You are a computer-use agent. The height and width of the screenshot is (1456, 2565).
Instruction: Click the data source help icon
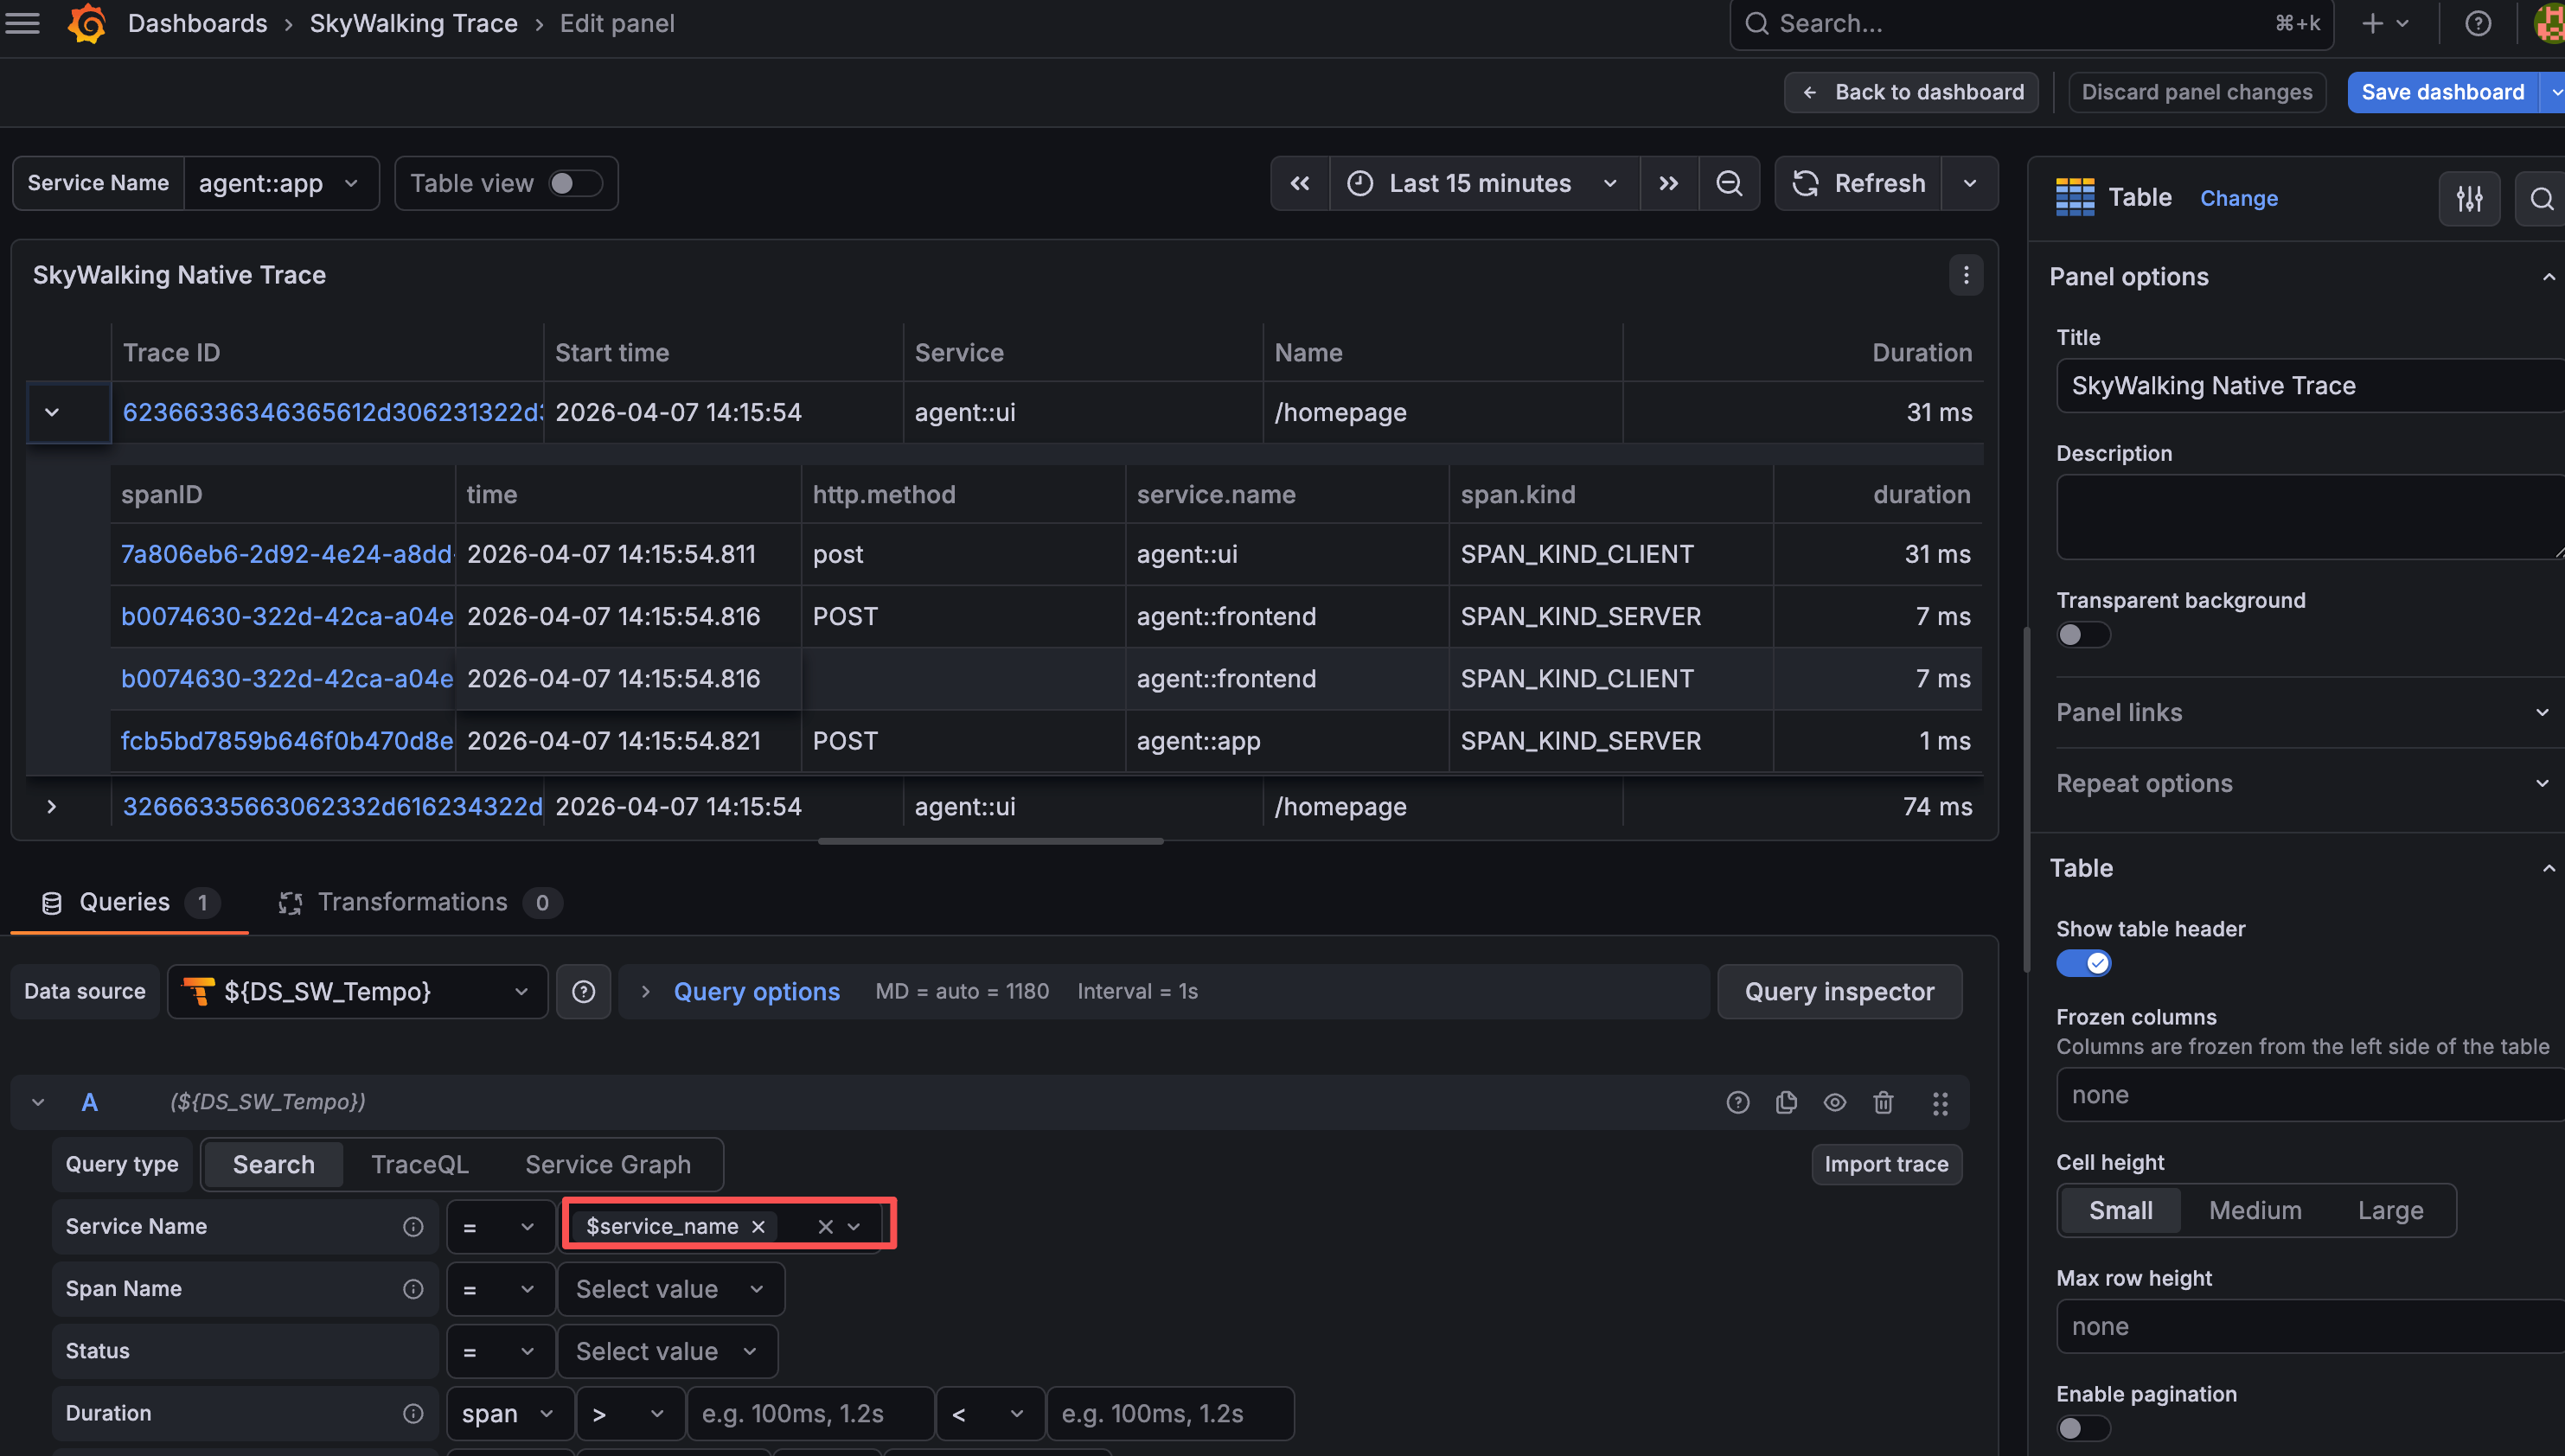[x=583, y=991]
